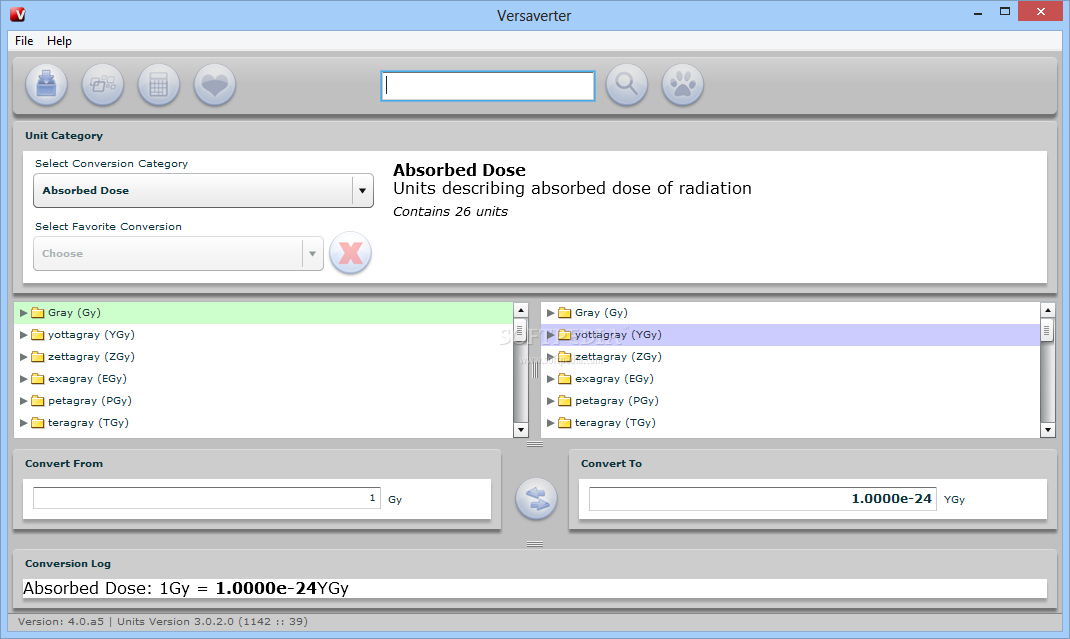
Task: Click splitter handle below the unit lists
Action: tap(535, 444)
